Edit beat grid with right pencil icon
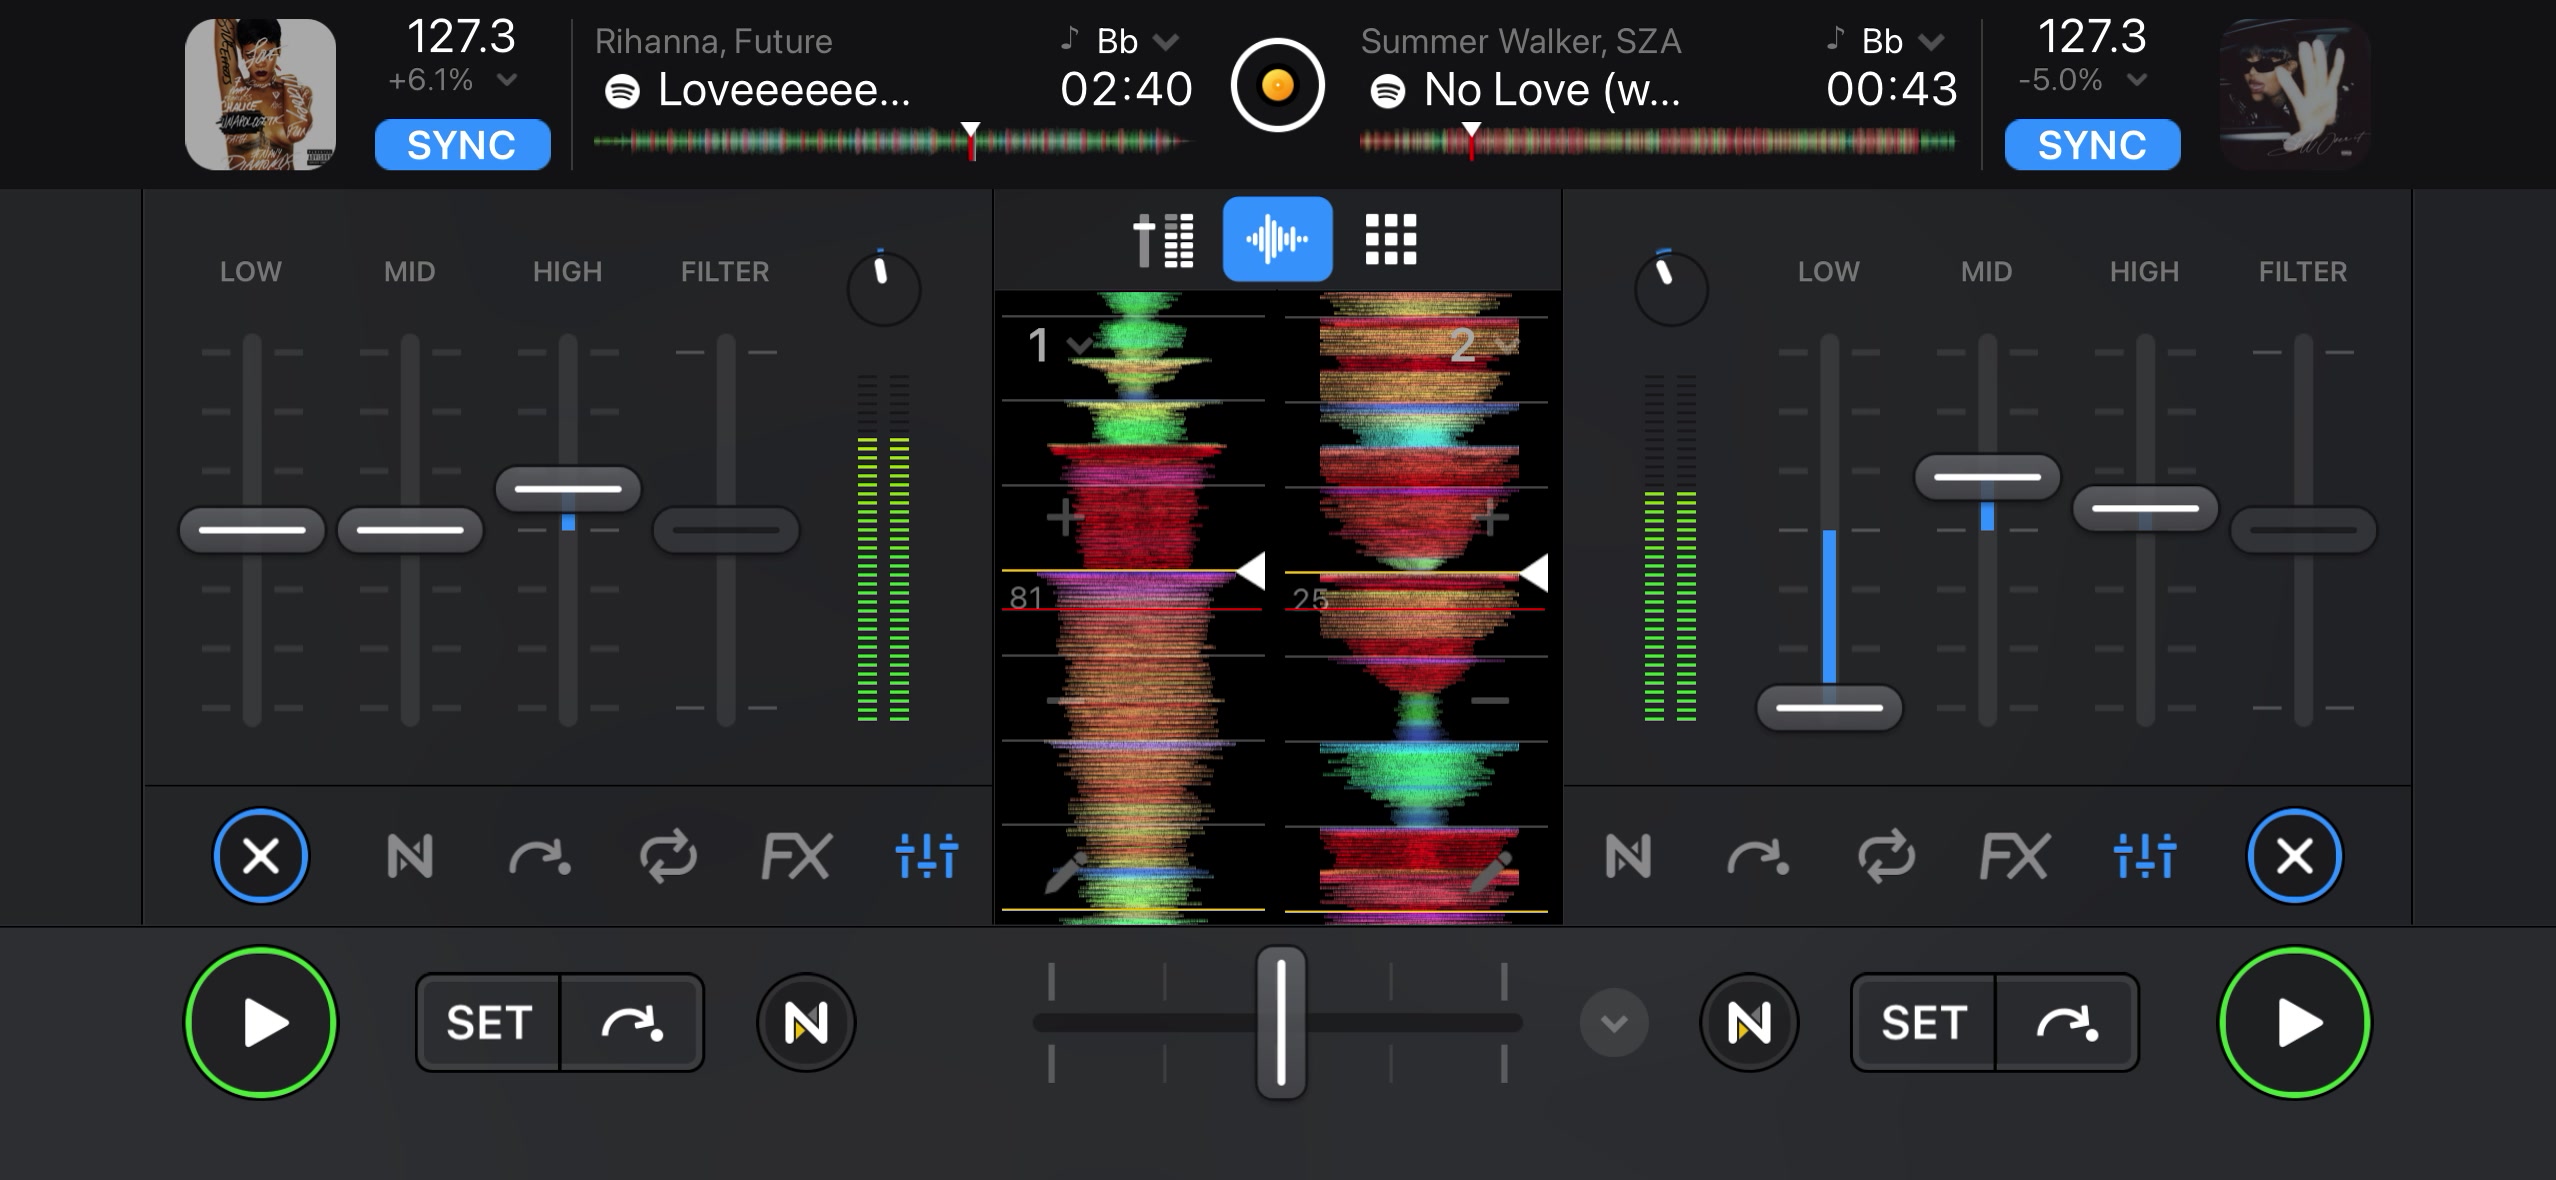The height and width of the screenshot is (1180, 2556). pos(1490,872)
